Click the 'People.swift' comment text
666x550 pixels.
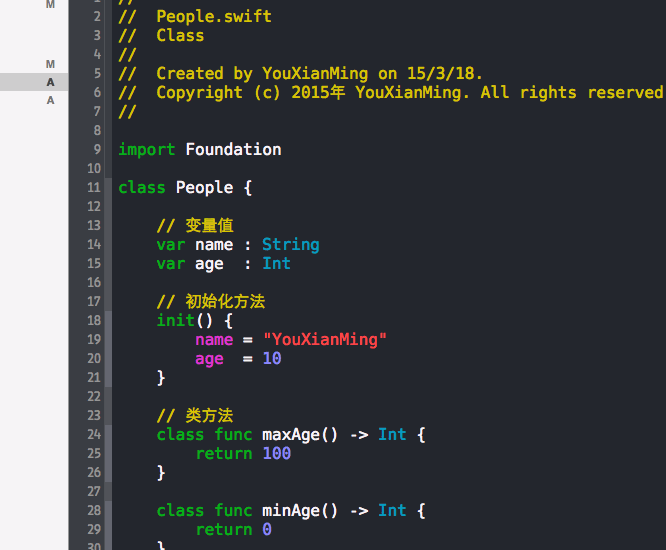[214, 17]
